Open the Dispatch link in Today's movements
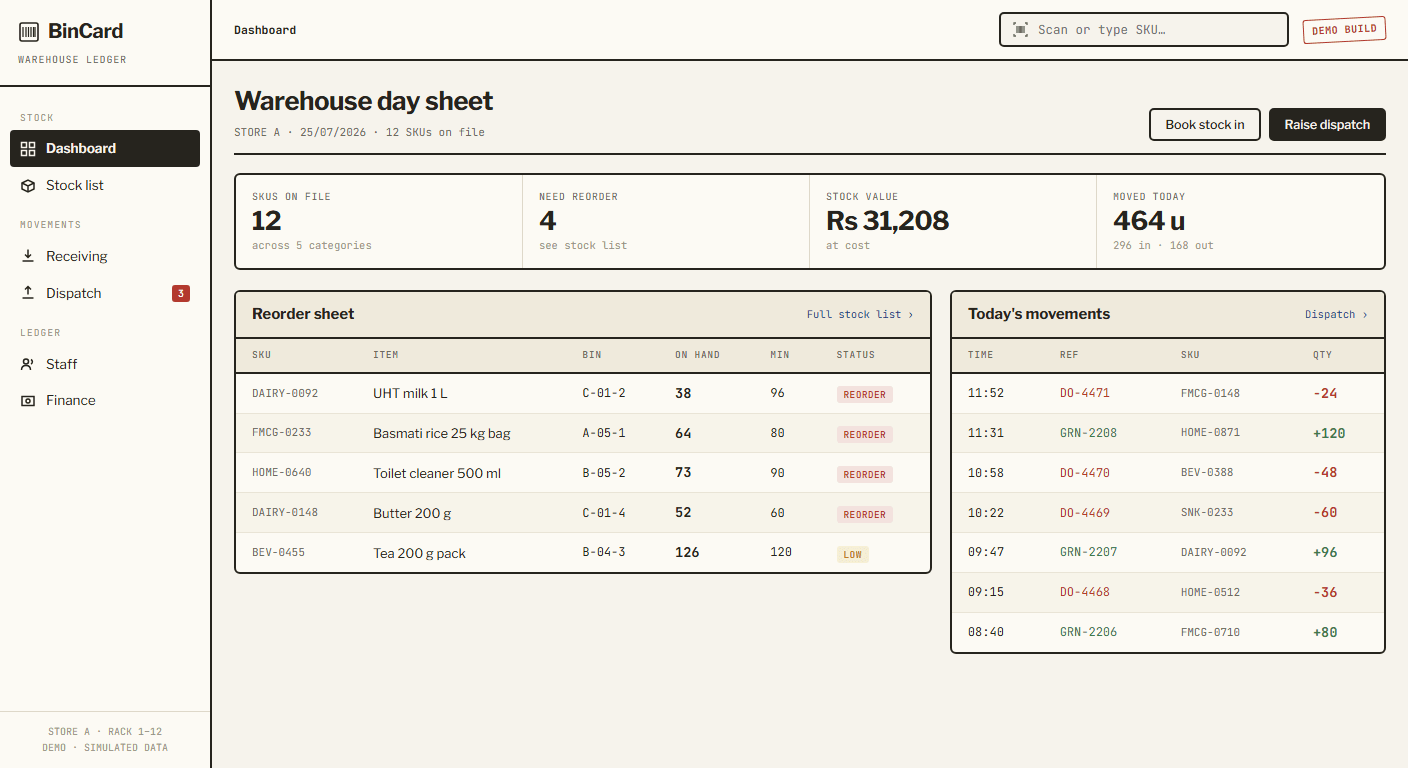 point(1336,314)
